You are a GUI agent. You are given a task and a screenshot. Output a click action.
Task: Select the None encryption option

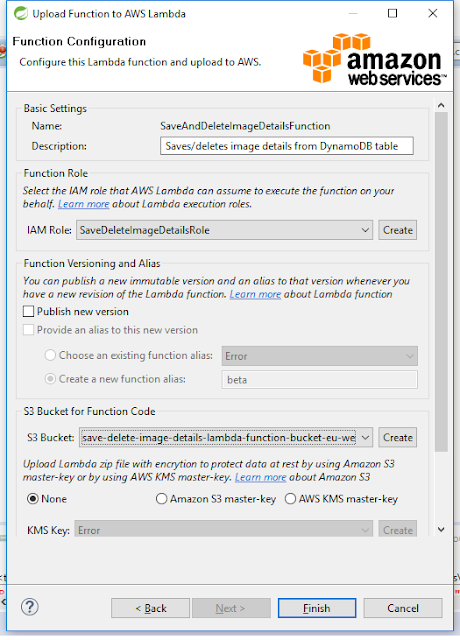click(33, 499)
